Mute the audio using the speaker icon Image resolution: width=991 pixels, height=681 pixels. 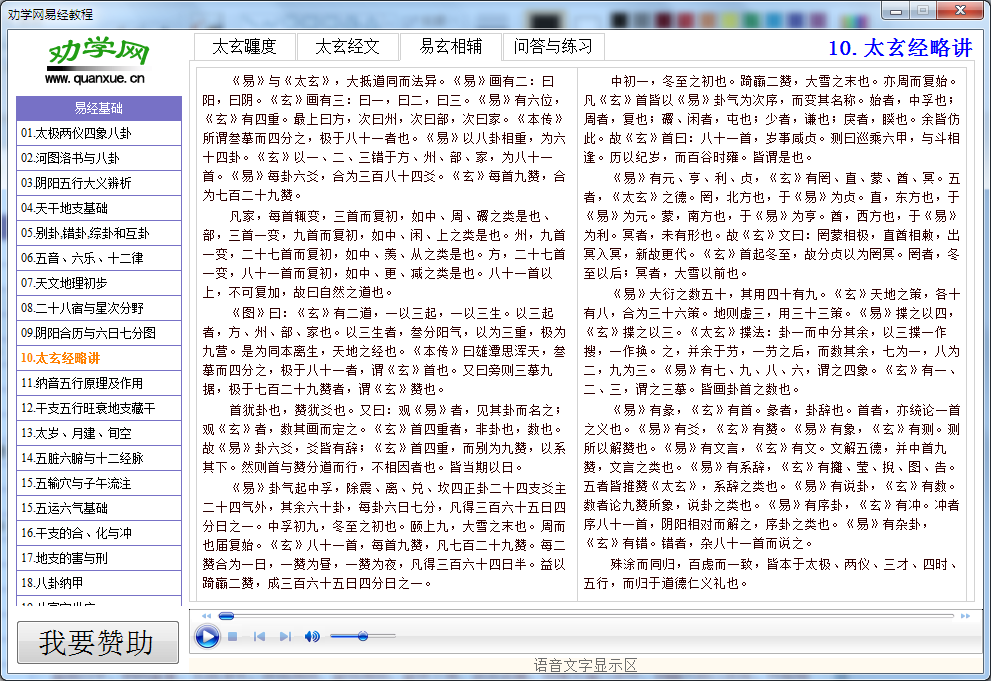click(x=311, y=636)
